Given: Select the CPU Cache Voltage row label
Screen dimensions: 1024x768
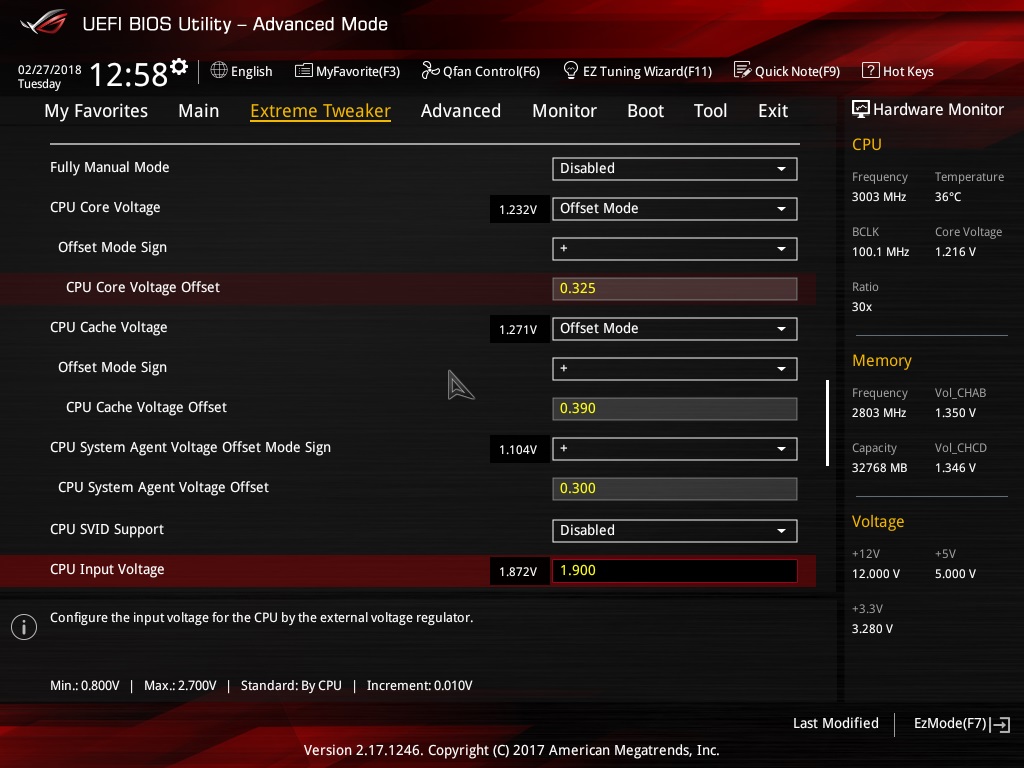Looking at the screenshot, I should coord(108,327).
